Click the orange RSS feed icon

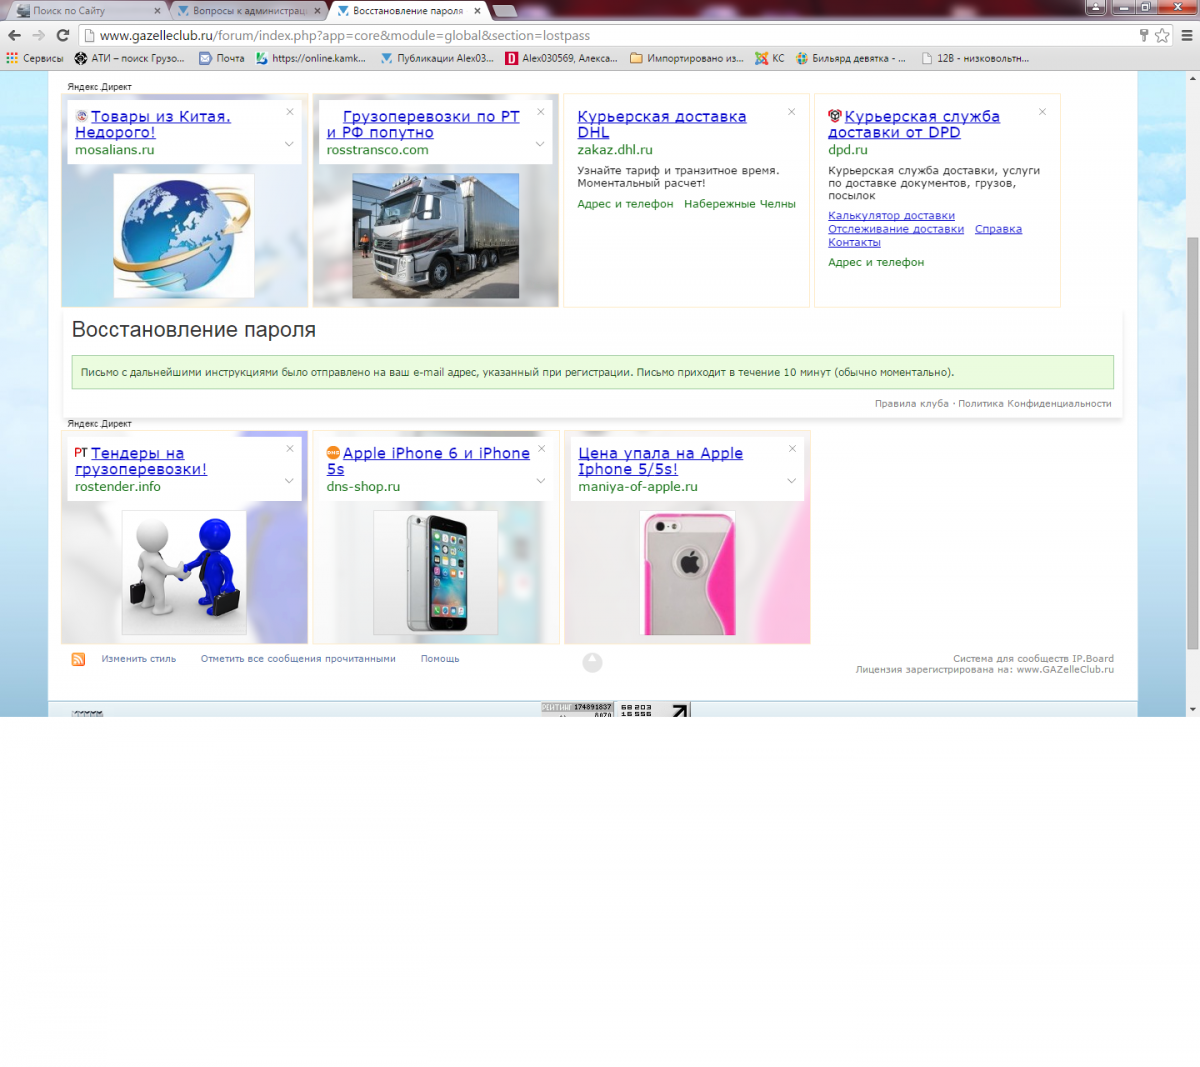coord(78,659)
